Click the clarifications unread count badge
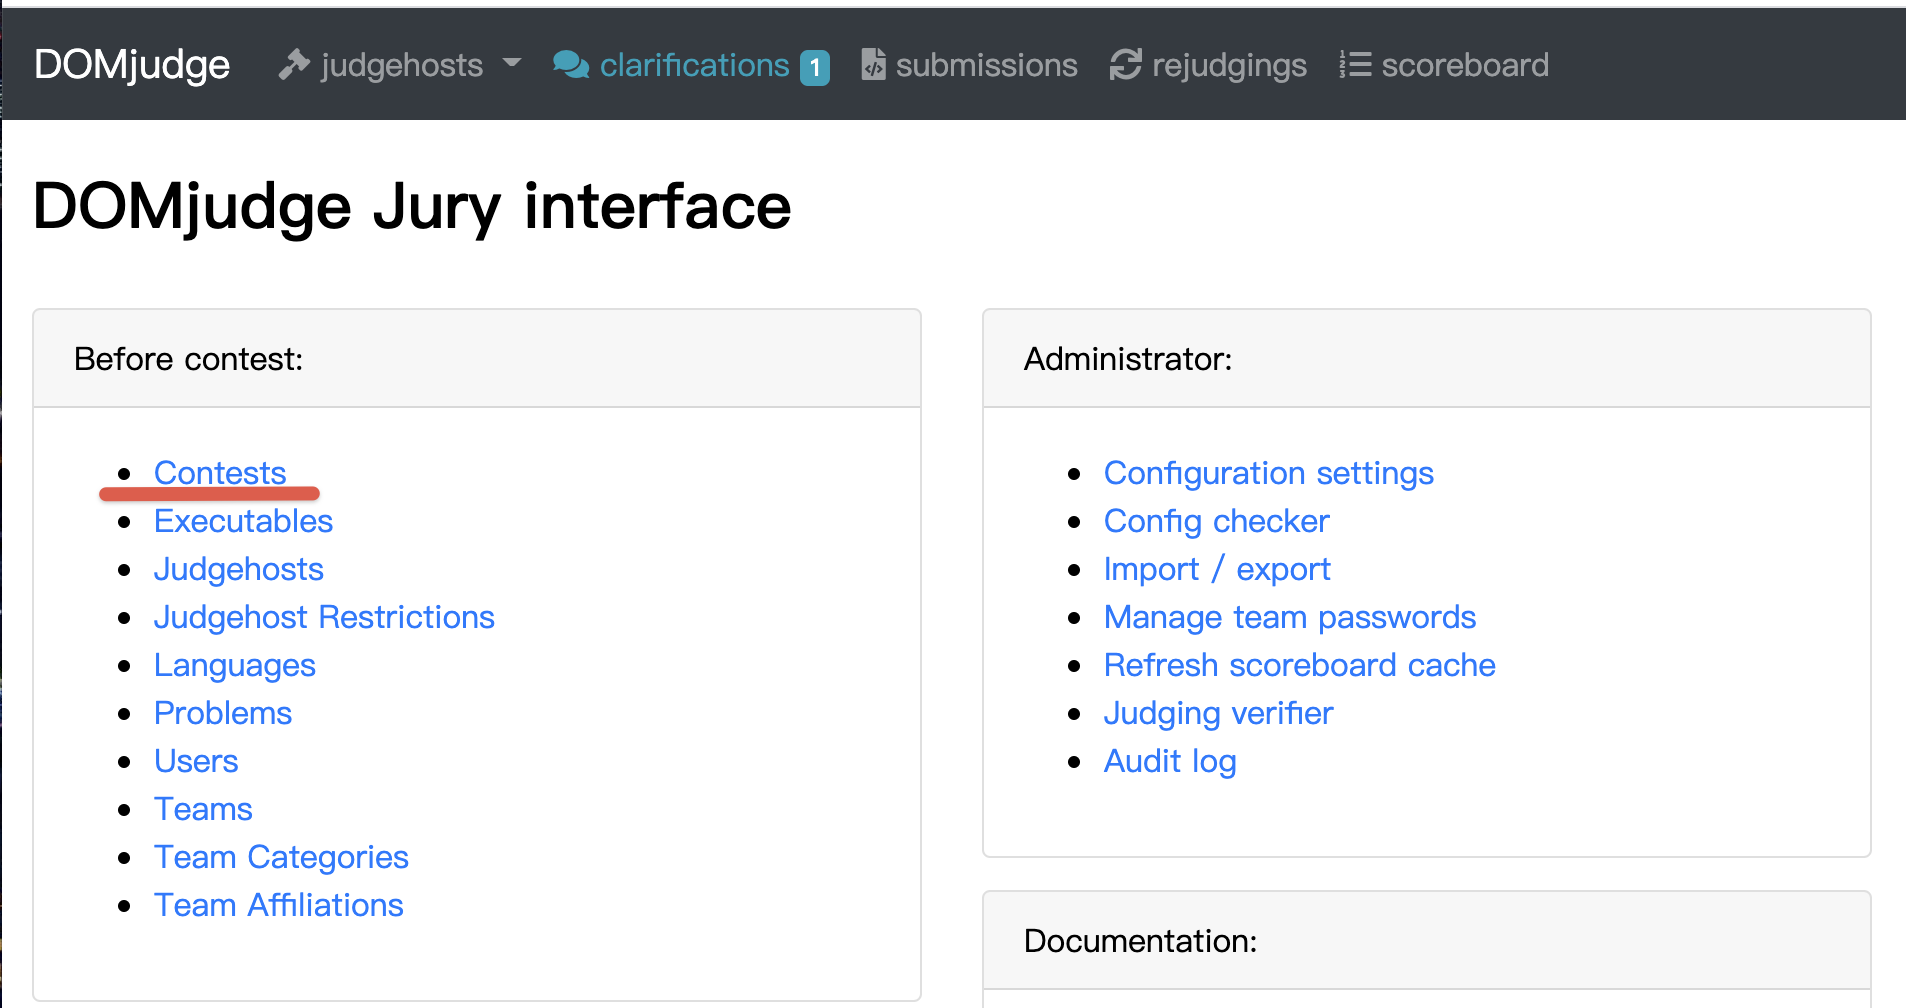1906x1008 pixels. [x=815, y=67]
